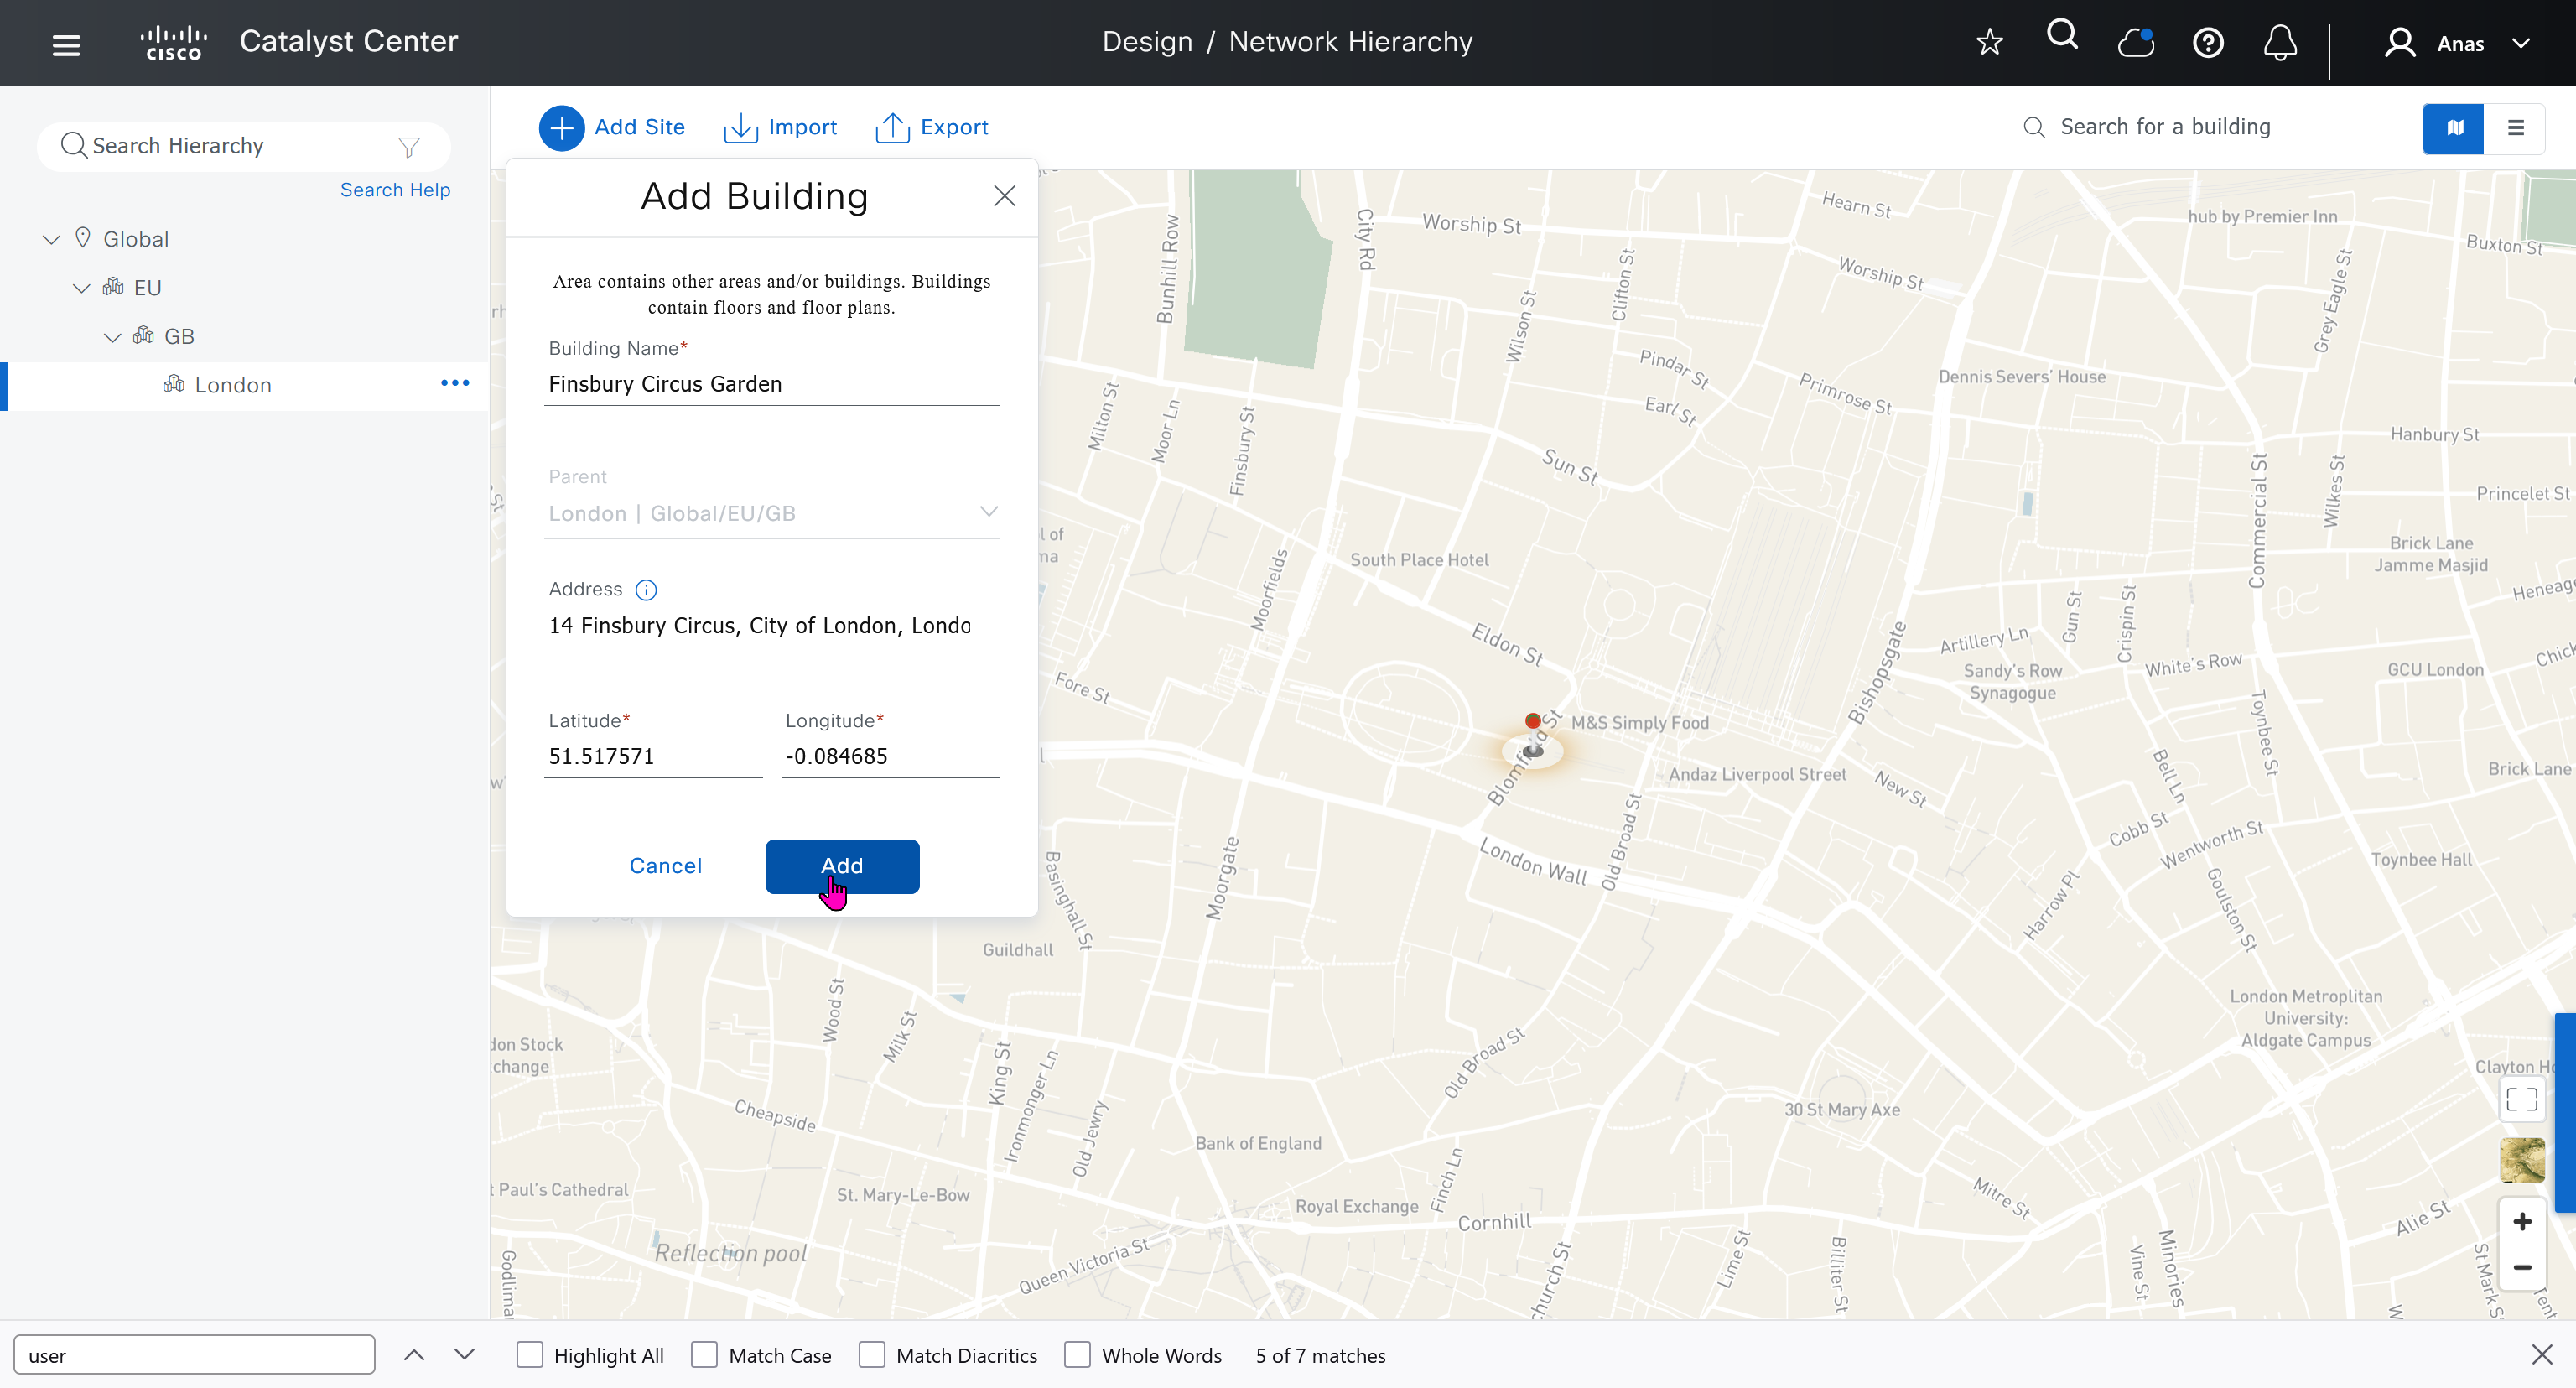Click the favorites star icon
The width and height of the screenshot is (2576, 1388).
tap(1989, 42)
